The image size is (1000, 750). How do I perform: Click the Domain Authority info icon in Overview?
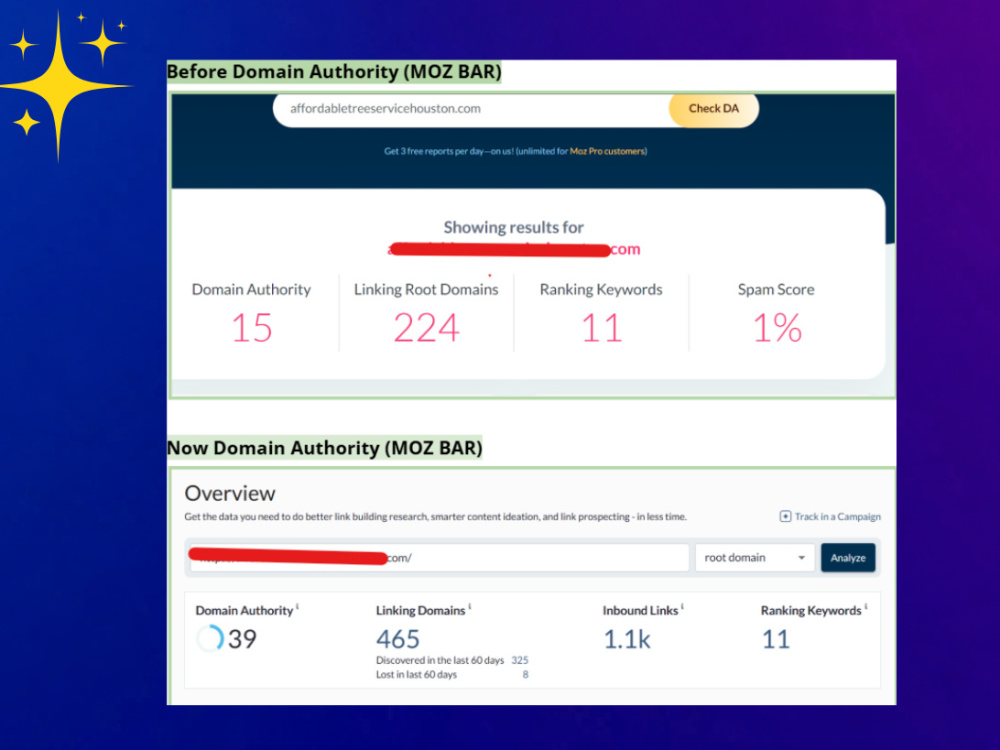pyautogui.click(x=298, y=607)
